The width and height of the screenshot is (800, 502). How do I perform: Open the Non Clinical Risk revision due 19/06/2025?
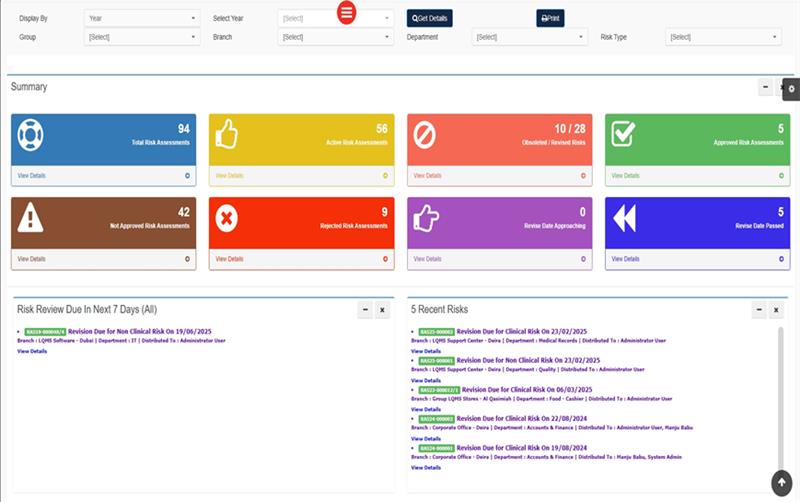[x=140, y=332]
